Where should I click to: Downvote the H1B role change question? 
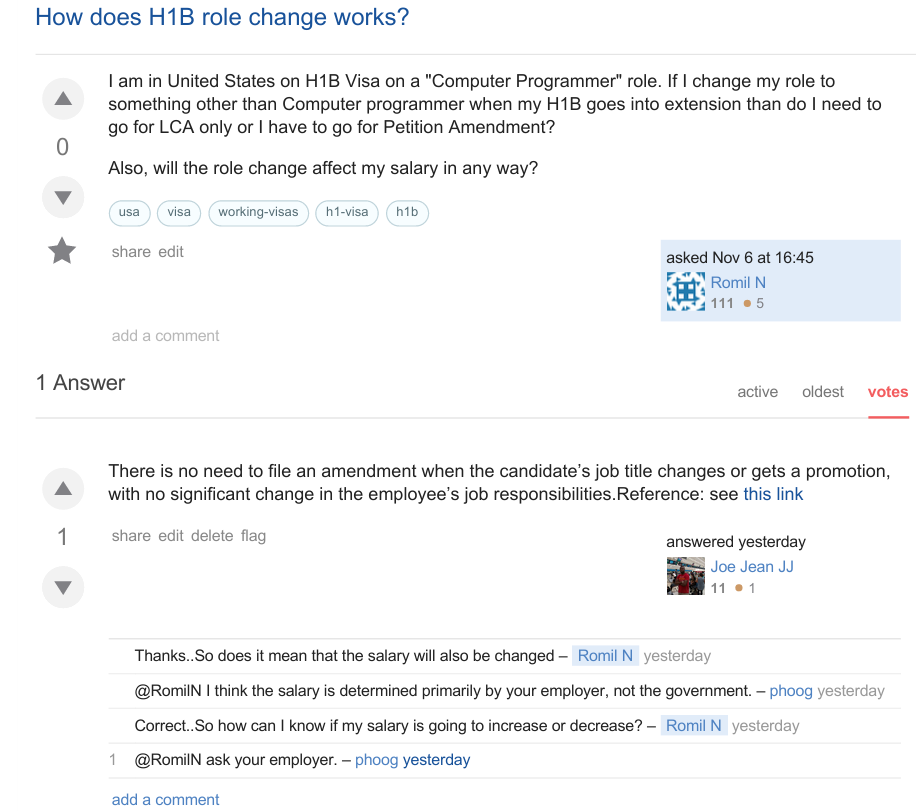[63, 197]
